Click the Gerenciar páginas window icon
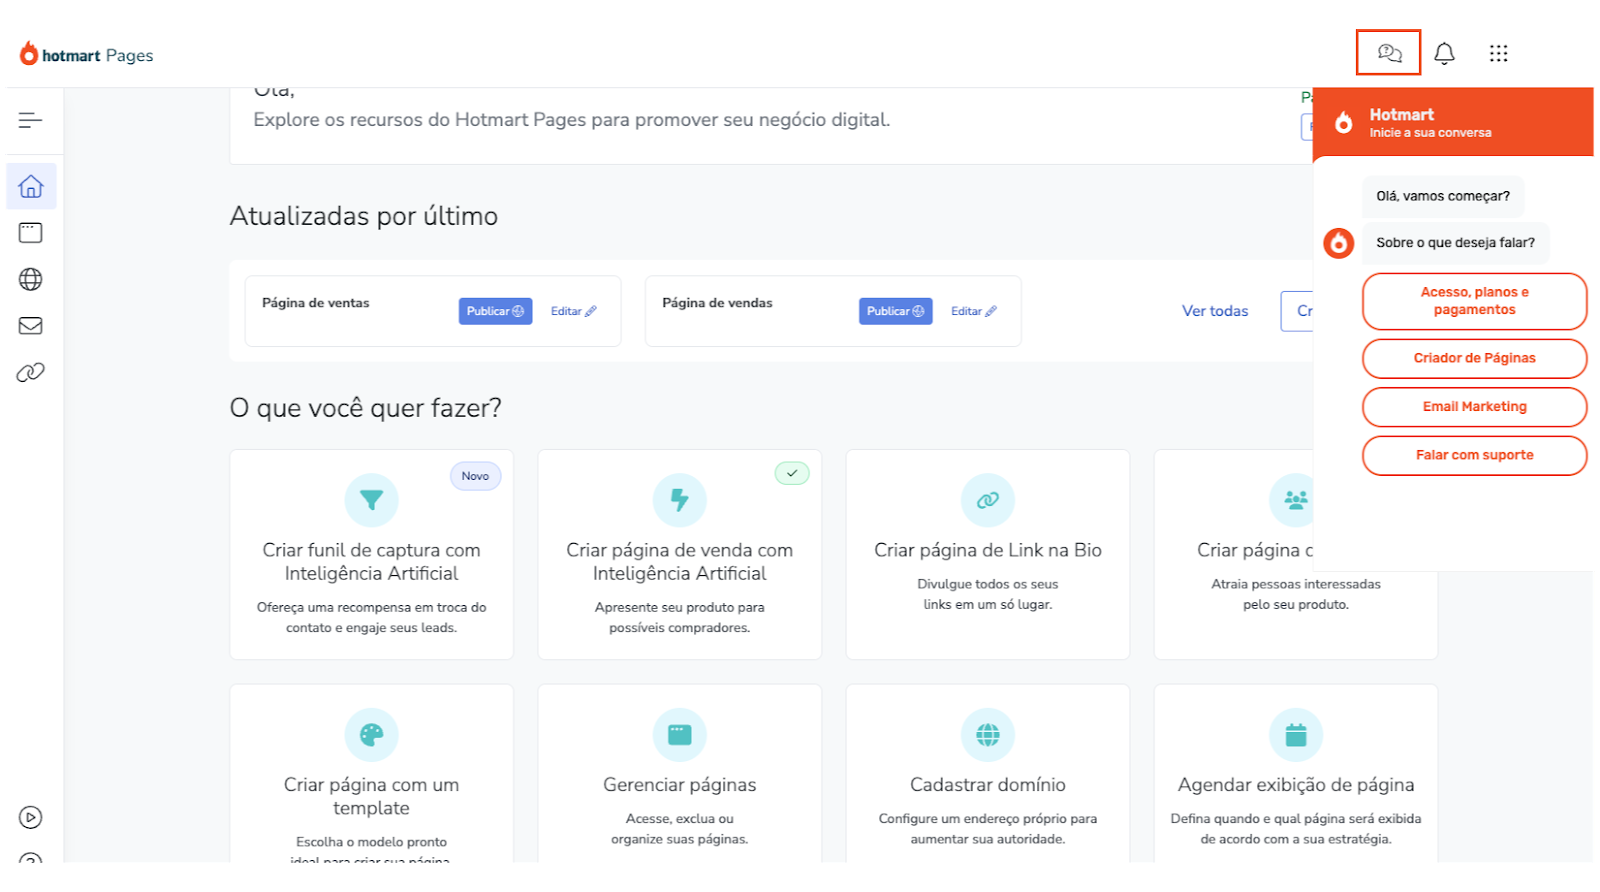The height and width of the screenshot is (892, 1600). click(x=679, y=735)
